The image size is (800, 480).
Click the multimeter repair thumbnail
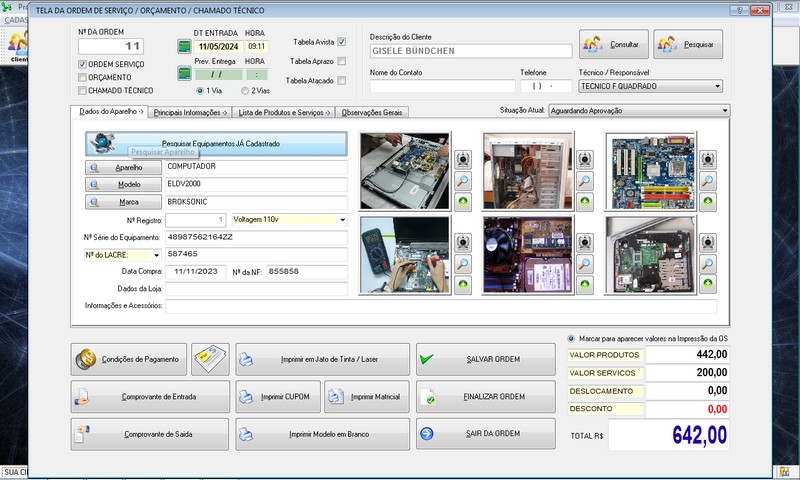point(405,255)
